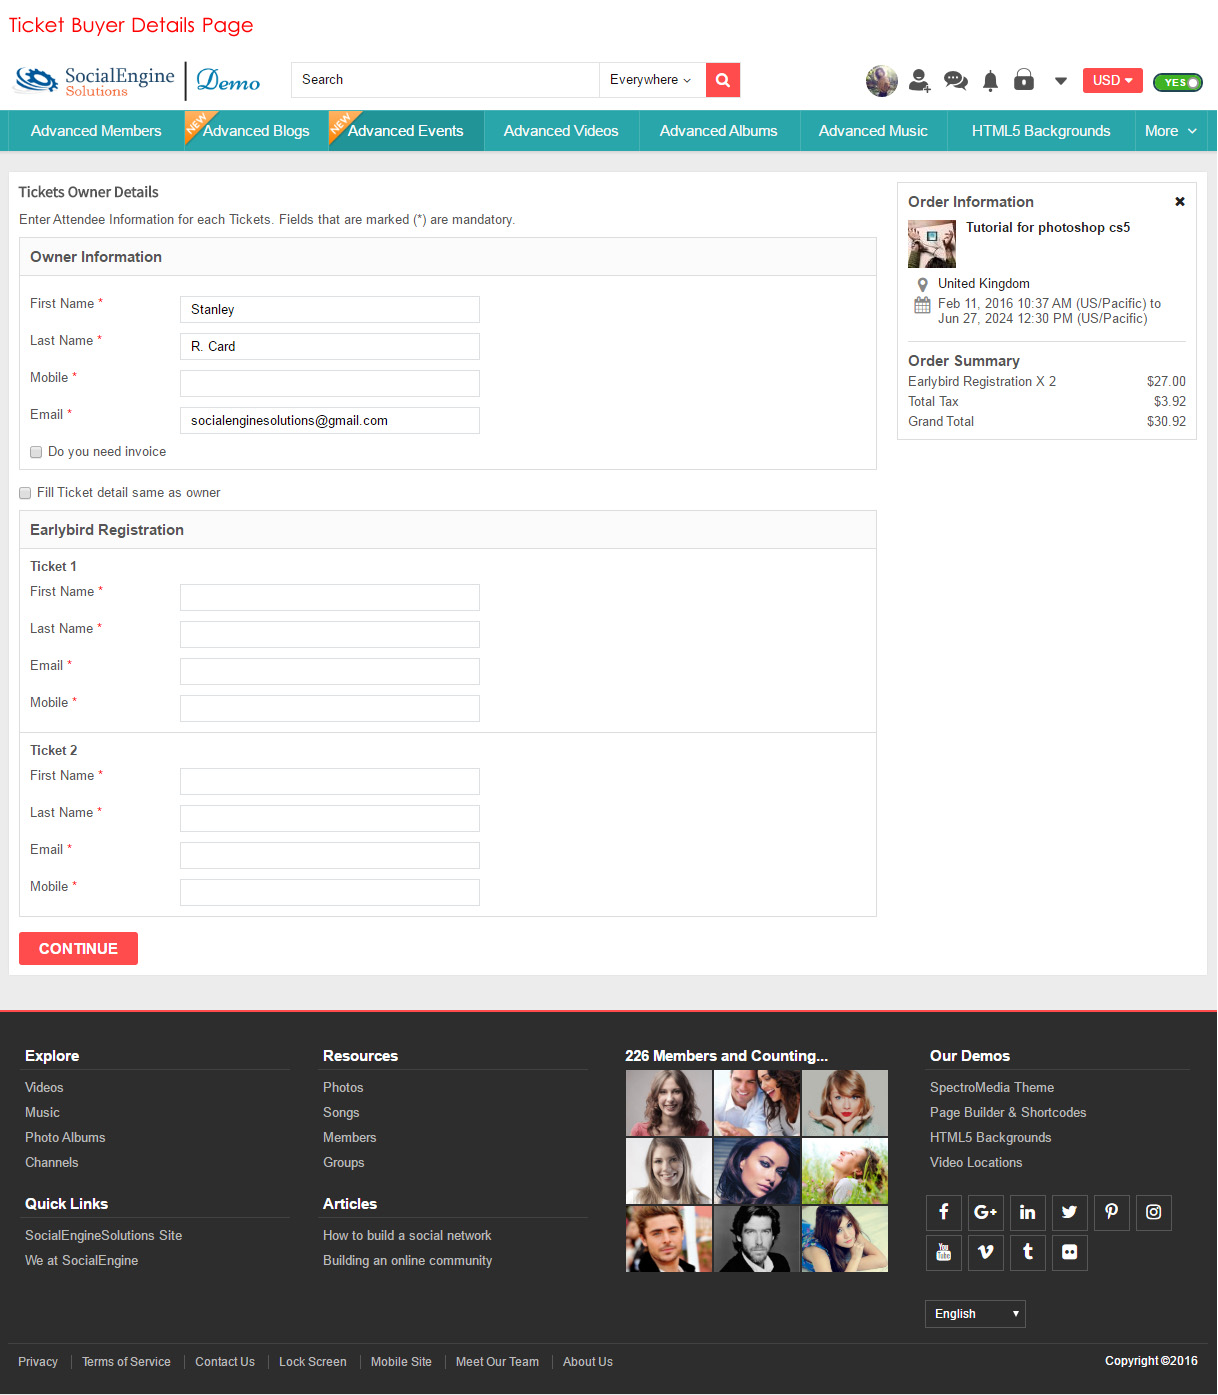1218x1395 pixels.
Task: Open the Pinterest social link icon
Action: pyautogui.click(x=1111, y=1212)
